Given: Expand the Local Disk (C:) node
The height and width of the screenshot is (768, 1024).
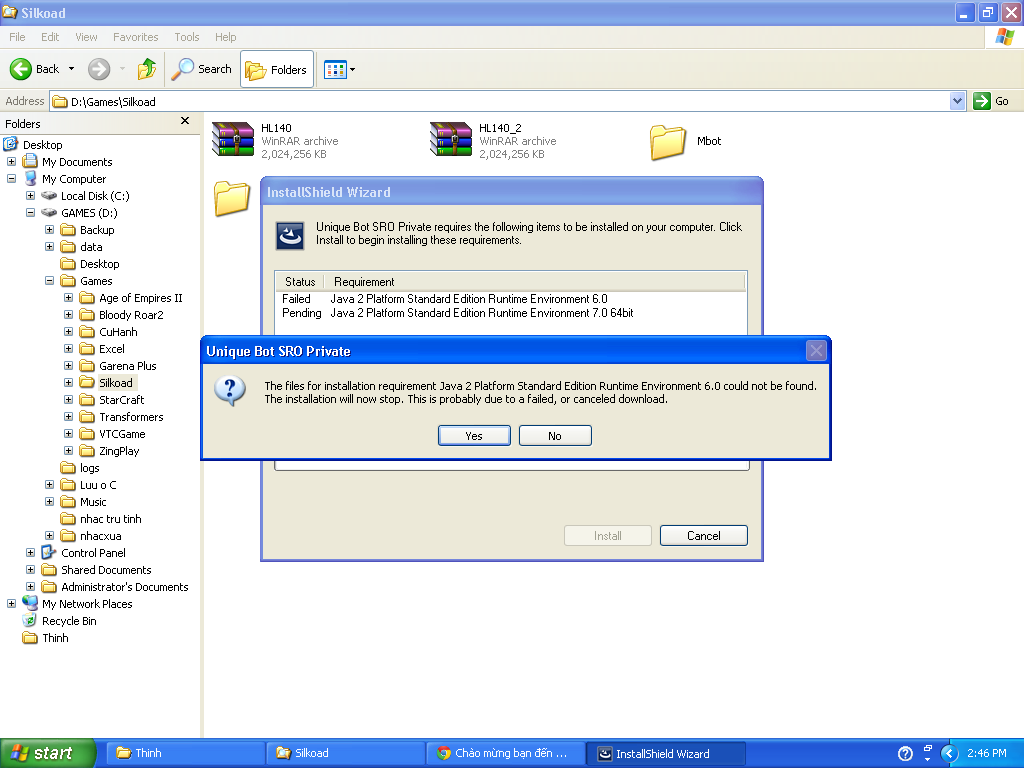Looking at the screenshot, I should (30, 195).
